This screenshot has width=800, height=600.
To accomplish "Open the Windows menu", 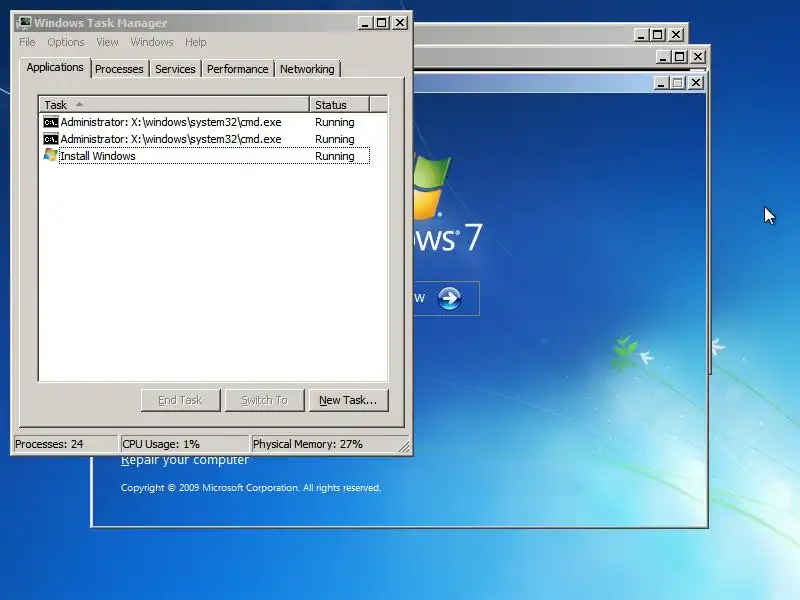I will point(152,42).
